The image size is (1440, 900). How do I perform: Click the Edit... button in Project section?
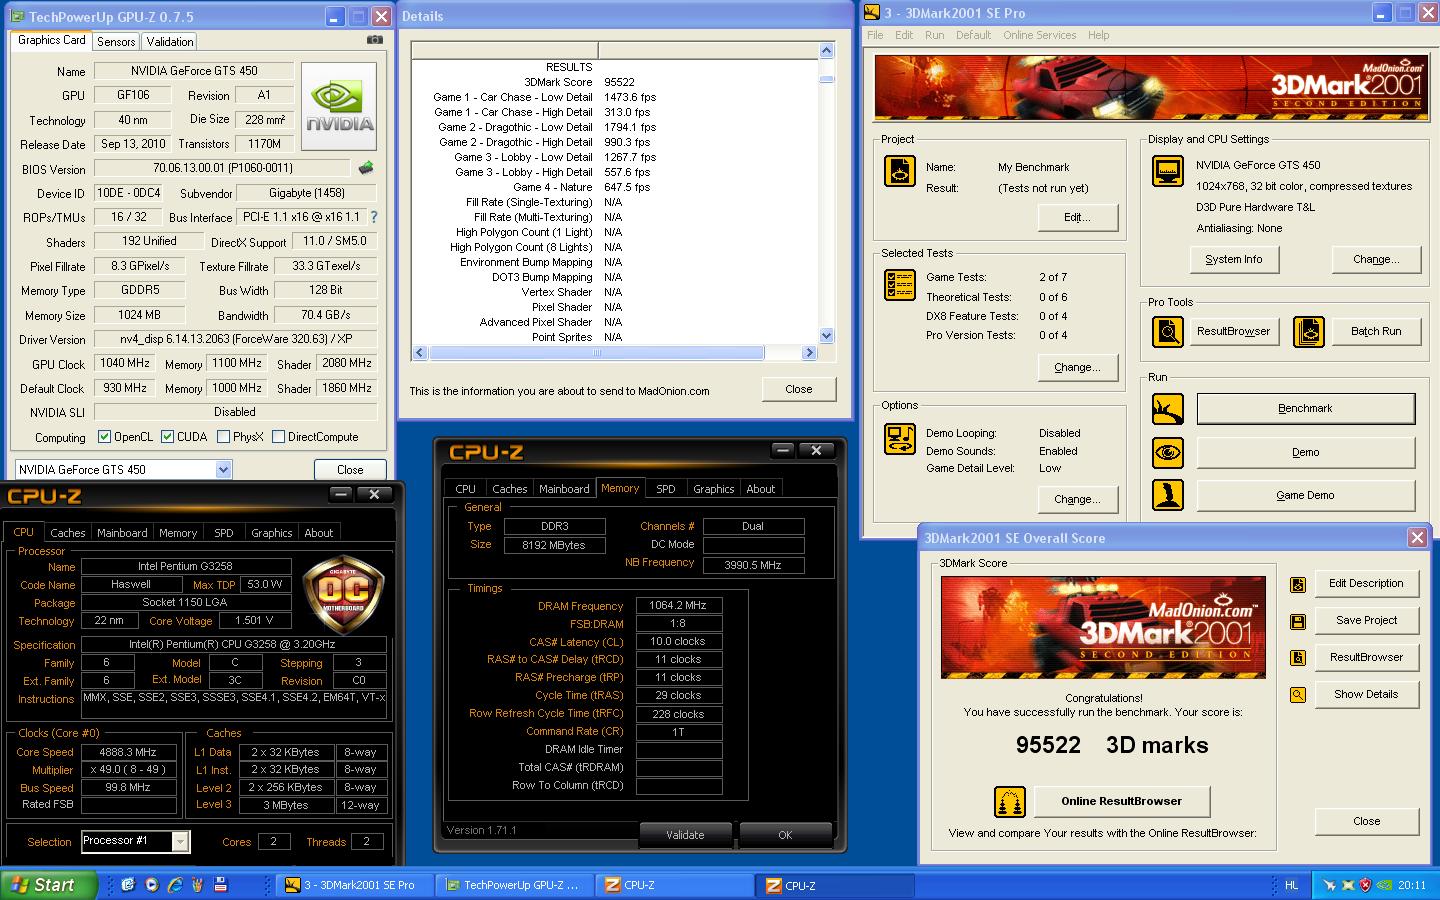tap(1077, 218)
